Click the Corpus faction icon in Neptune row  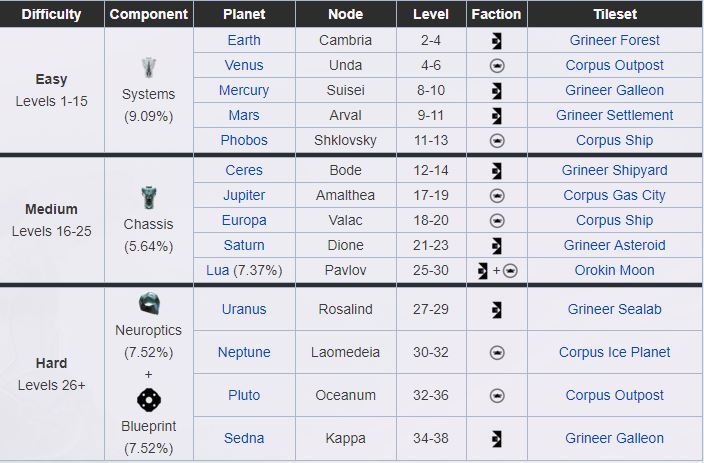click(x=497, y=352)
